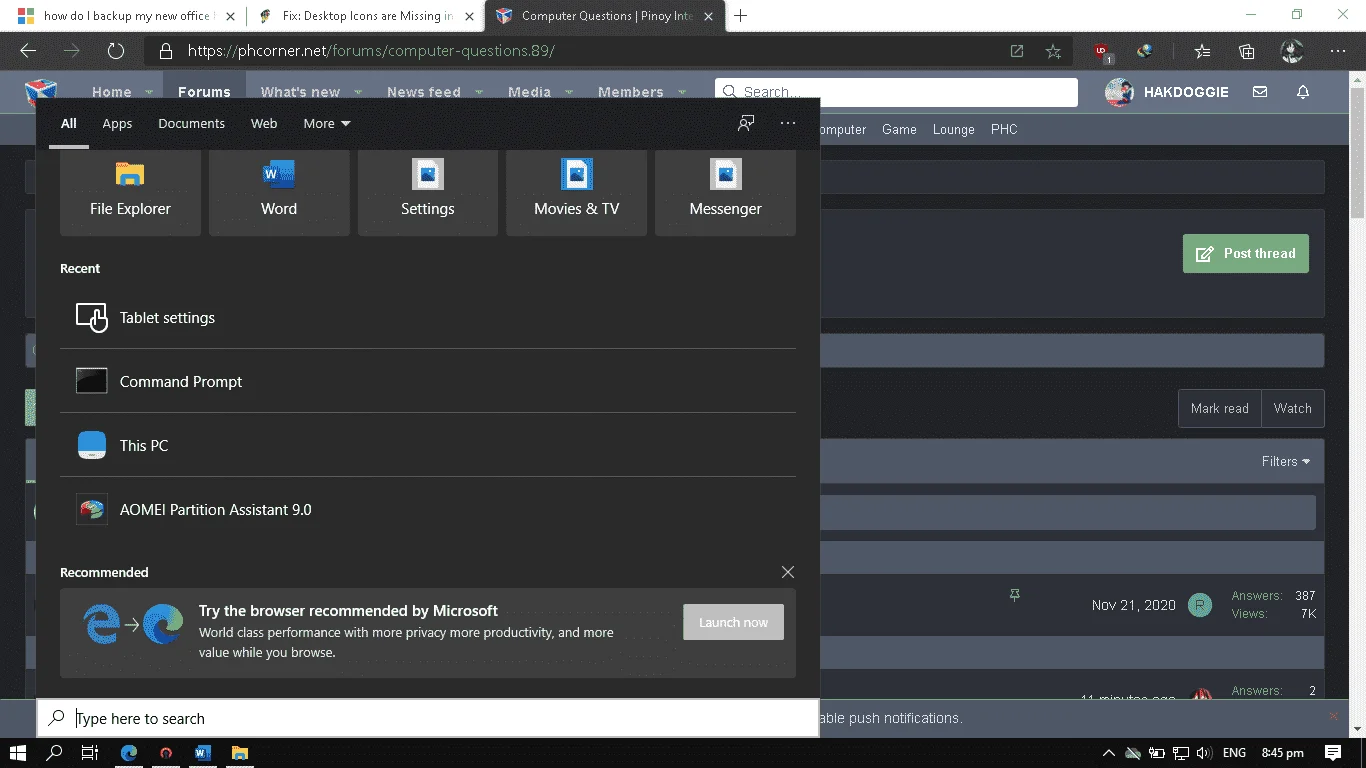
Task: Dismiss the Recommended section with X
Action: [x=788, y=572]
